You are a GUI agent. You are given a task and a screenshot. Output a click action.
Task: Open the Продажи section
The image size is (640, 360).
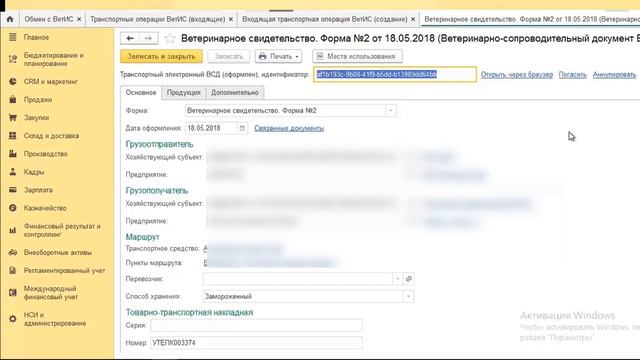38,100
